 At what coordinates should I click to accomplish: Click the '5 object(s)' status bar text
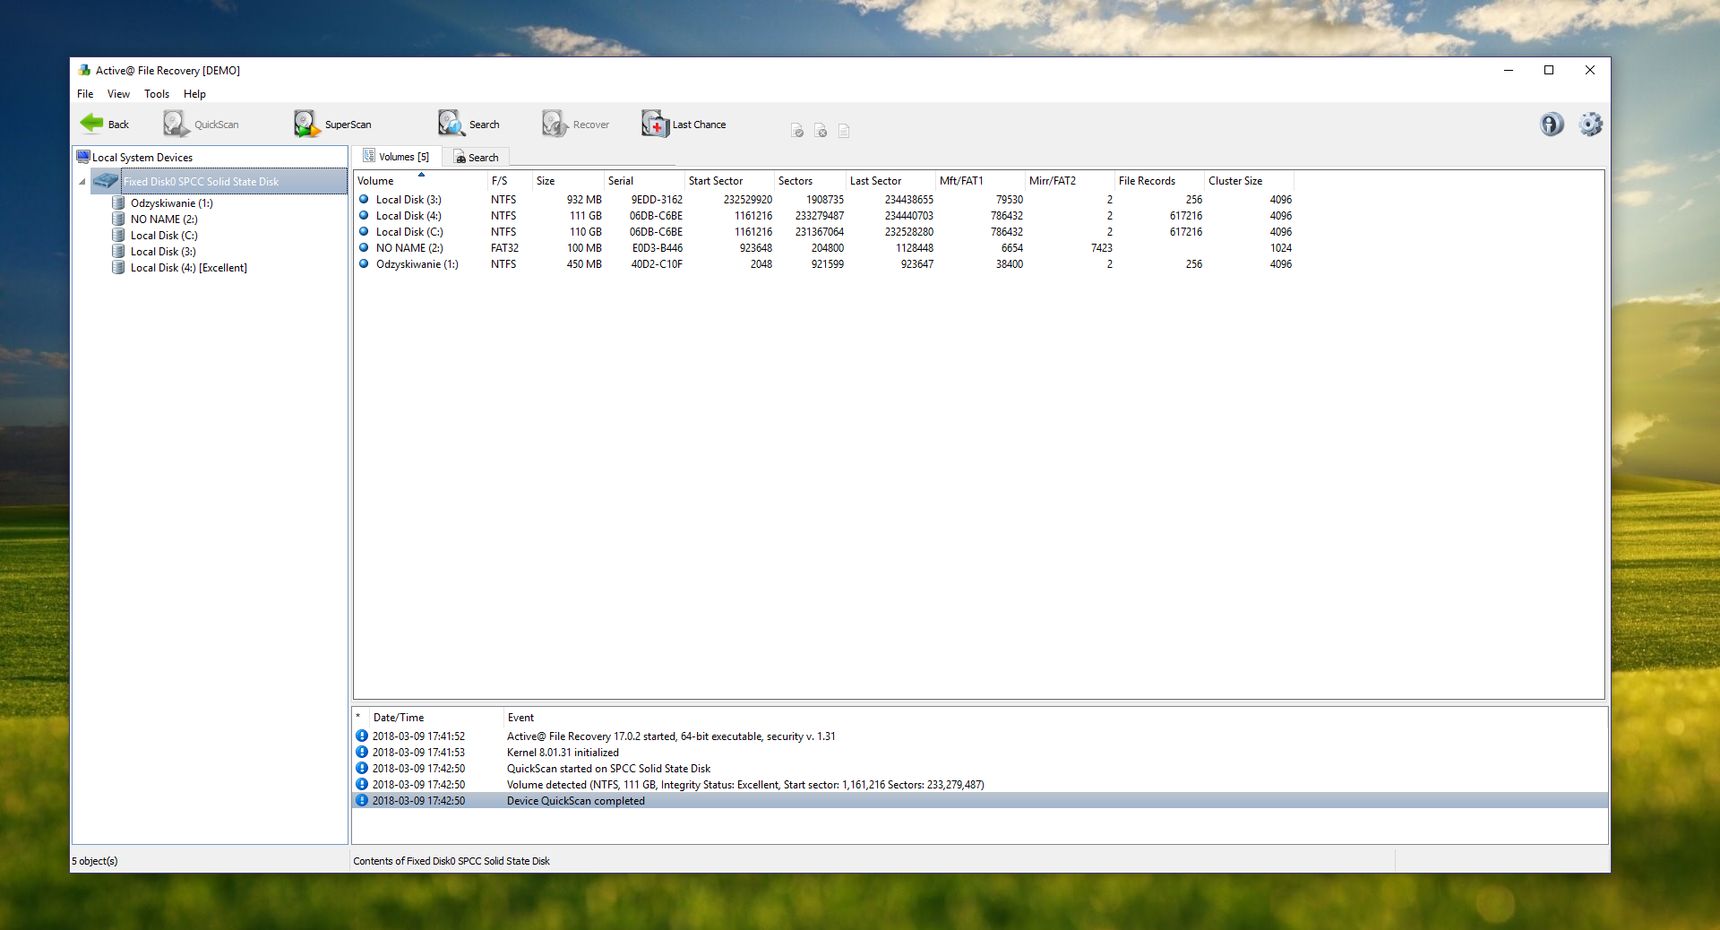pos(95,860)
